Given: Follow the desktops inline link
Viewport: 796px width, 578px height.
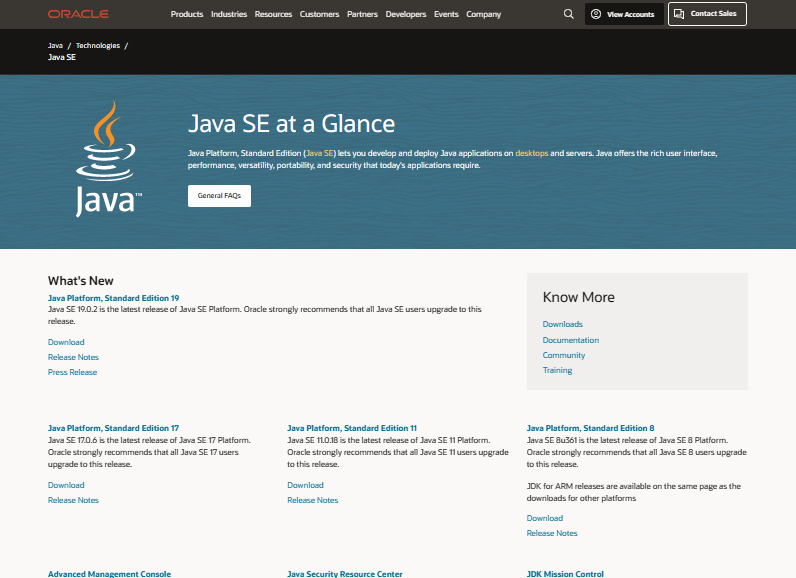Looking at the screenshot, I should [532, 153].
